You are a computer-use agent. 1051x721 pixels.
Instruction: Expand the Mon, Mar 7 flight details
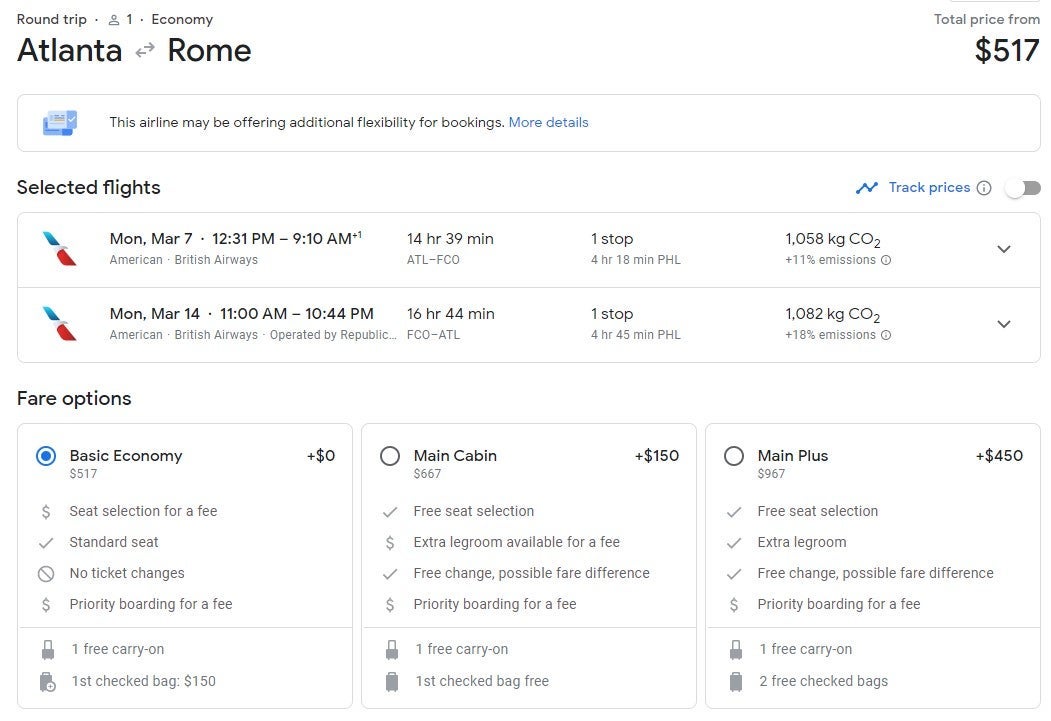pyautogui.click(x=1003, y=249)
